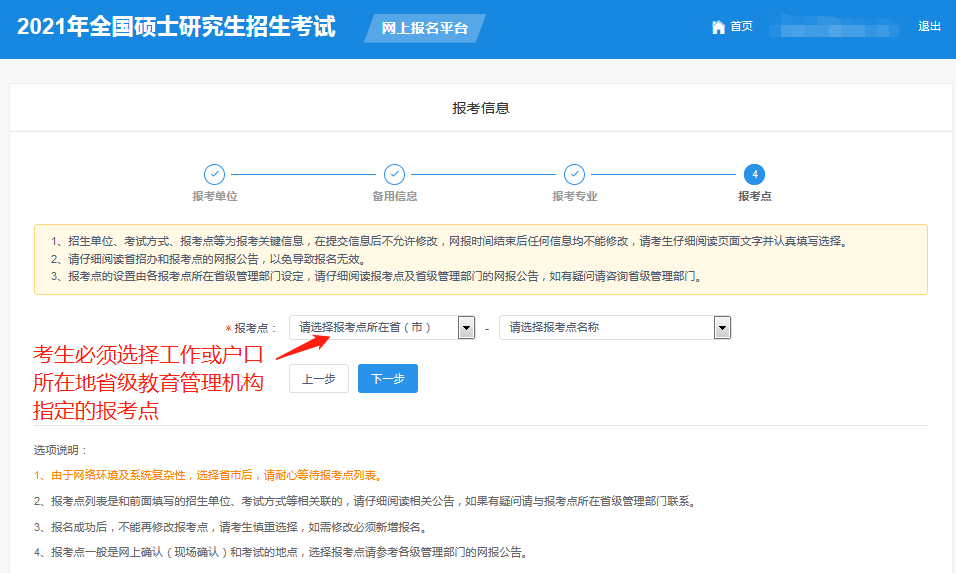Click the 备用信息 step checkmark circle

click(x=394, y=174)
